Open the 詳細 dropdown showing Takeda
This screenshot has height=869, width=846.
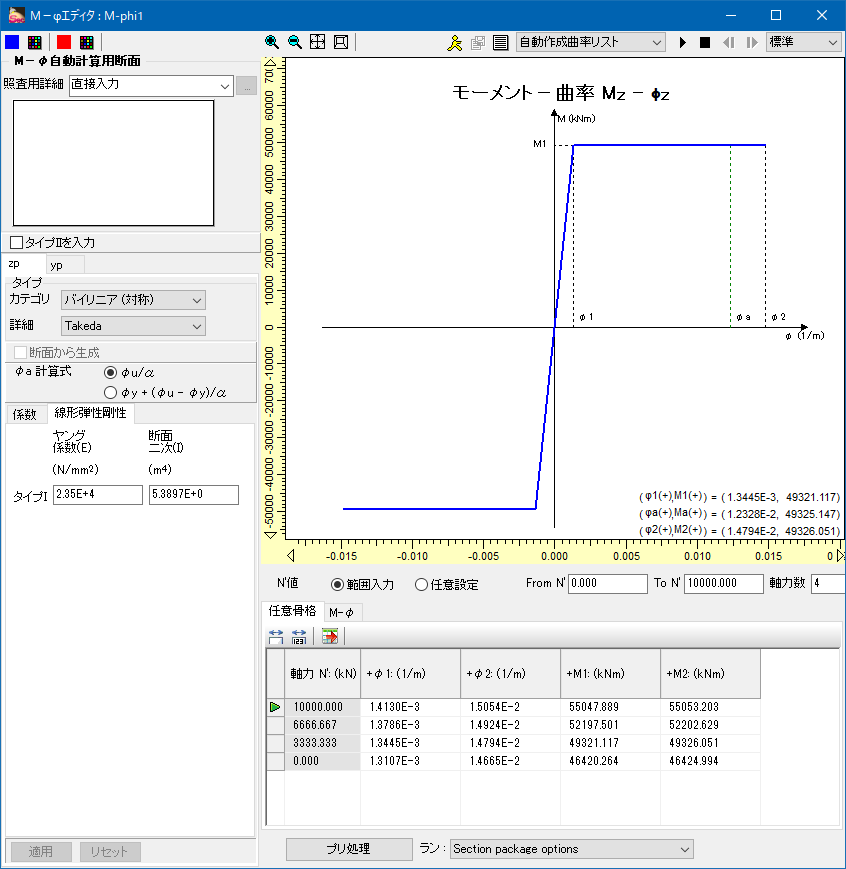point(133,326)
